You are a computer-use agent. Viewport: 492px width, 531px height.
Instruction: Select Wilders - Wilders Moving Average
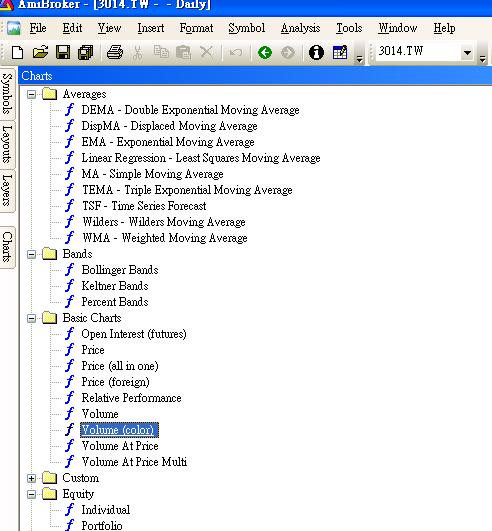click(164, 222)
